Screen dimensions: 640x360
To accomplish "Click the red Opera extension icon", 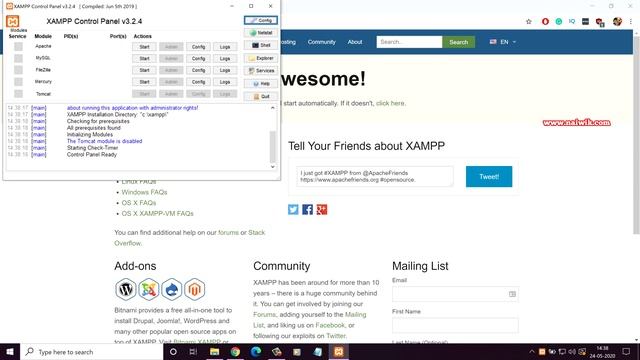I will coord(545,22).
